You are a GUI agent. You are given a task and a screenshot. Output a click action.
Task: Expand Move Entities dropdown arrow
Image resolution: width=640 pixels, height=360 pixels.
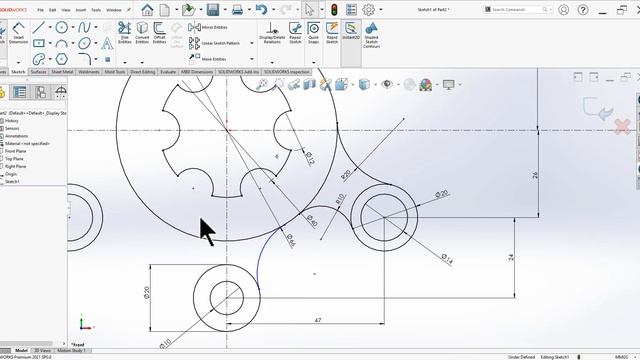coord(251,59)
